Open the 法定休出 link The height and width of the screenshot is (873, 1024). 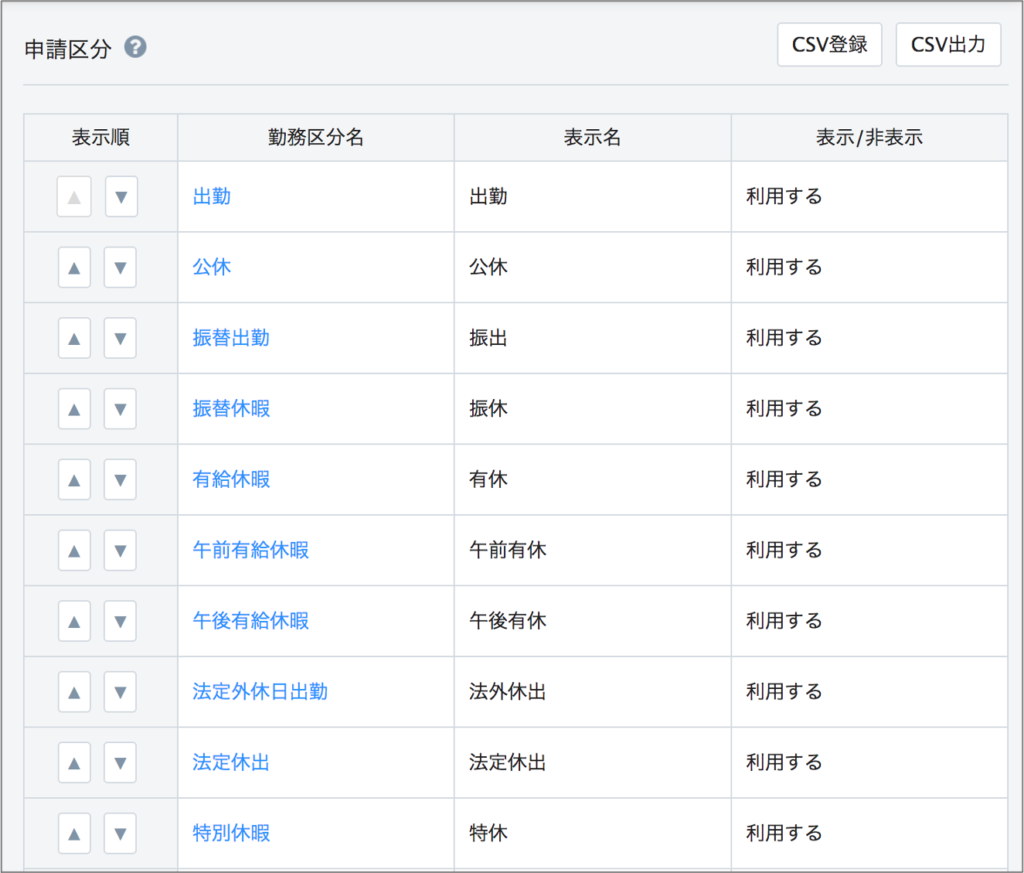tap(231, 763)
